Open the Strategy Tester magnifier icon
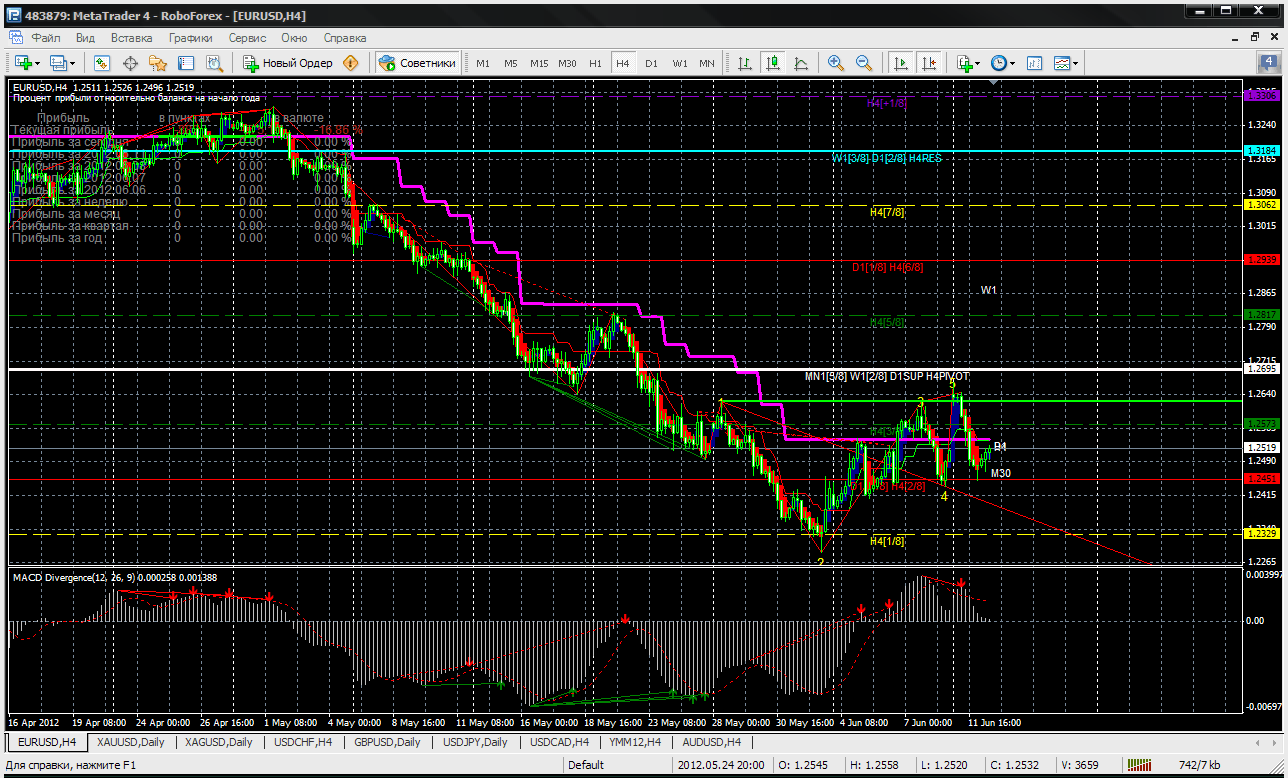 click(214, 63)
